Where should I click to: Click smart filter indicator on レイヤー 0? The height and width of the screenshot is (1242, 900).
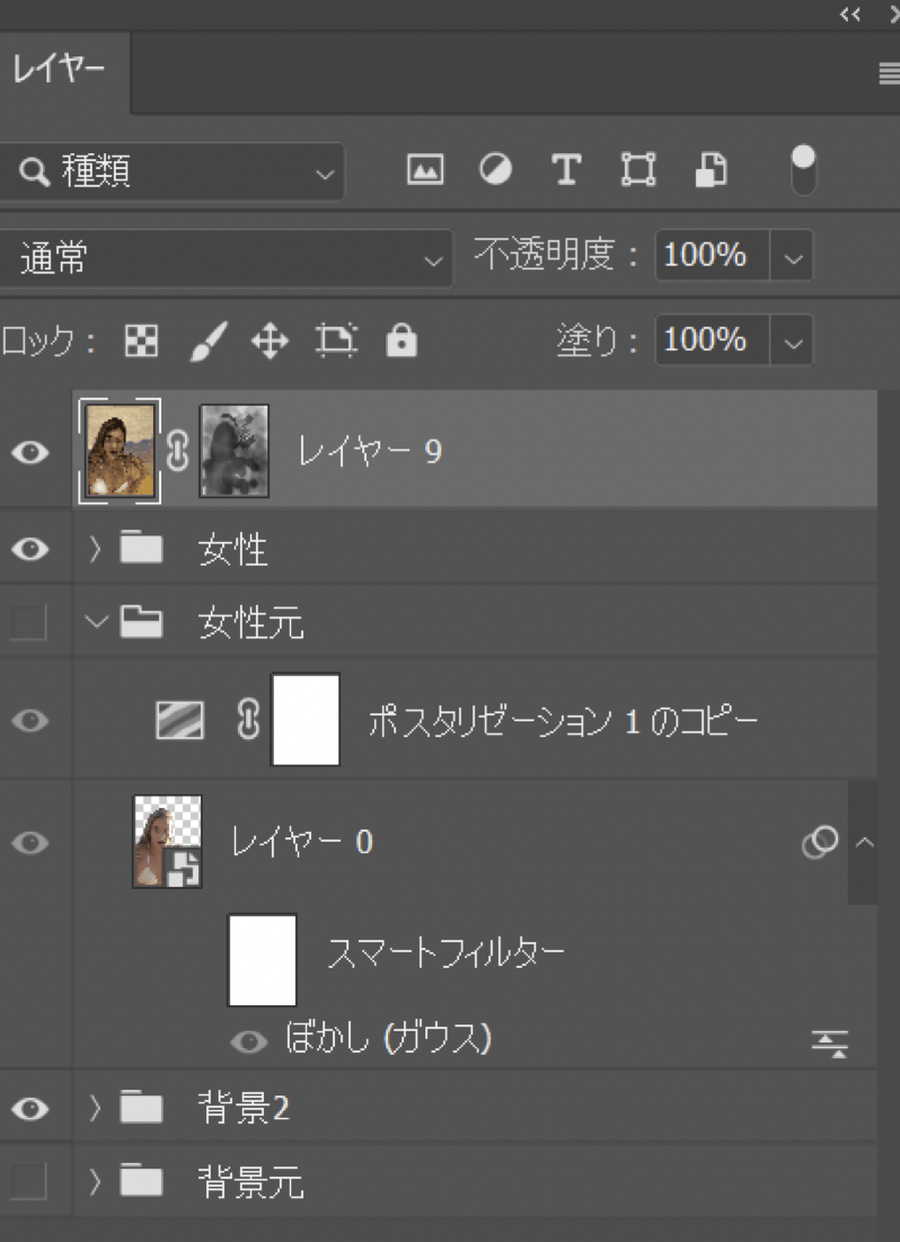pos(820,842)
